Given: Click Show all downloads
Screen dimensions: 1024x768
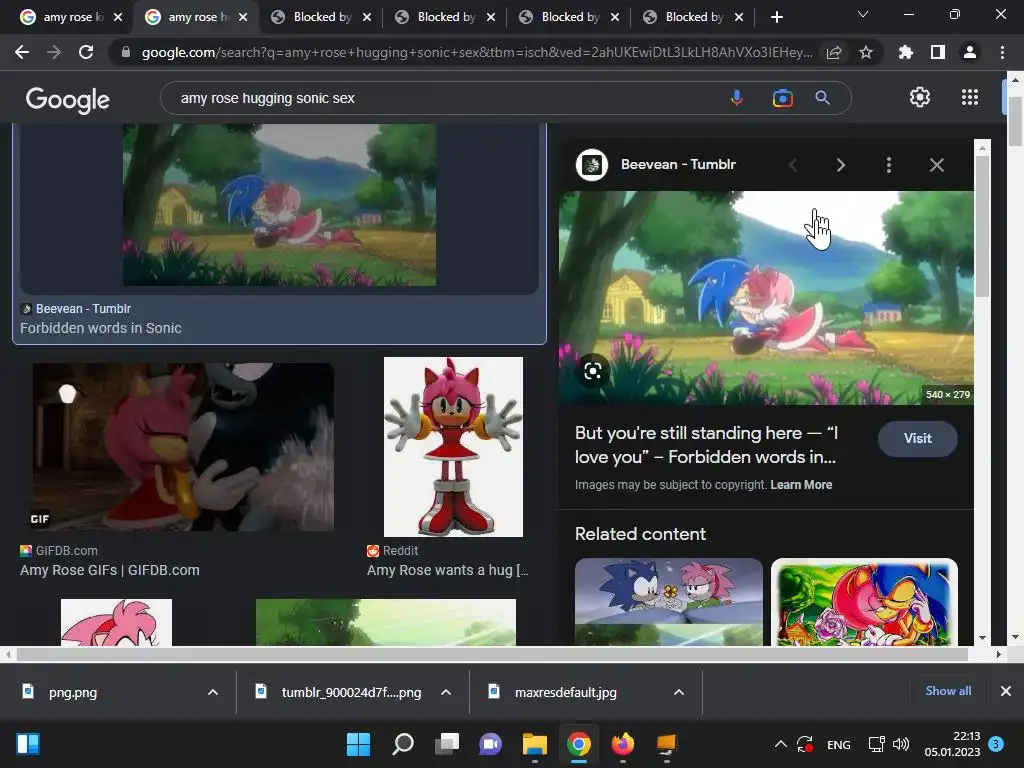Looking at the screenshot, I should pyautogui.click(x=948, y=691).
